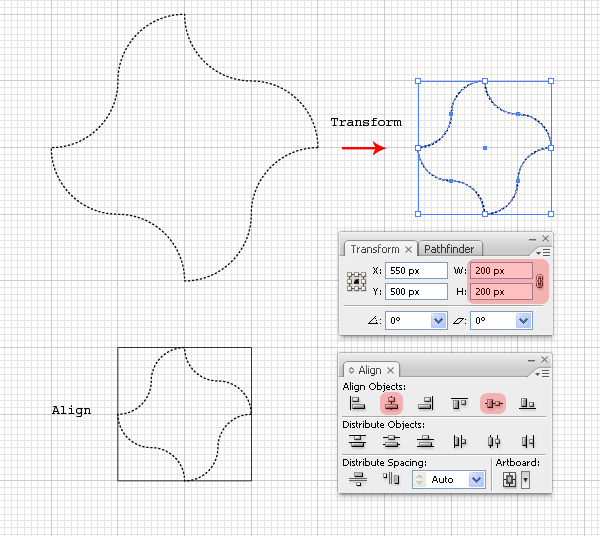The width and height of the screenshot is (600, 536).
Task: Open the rotate angle dropdown
Action: (438, 321)
